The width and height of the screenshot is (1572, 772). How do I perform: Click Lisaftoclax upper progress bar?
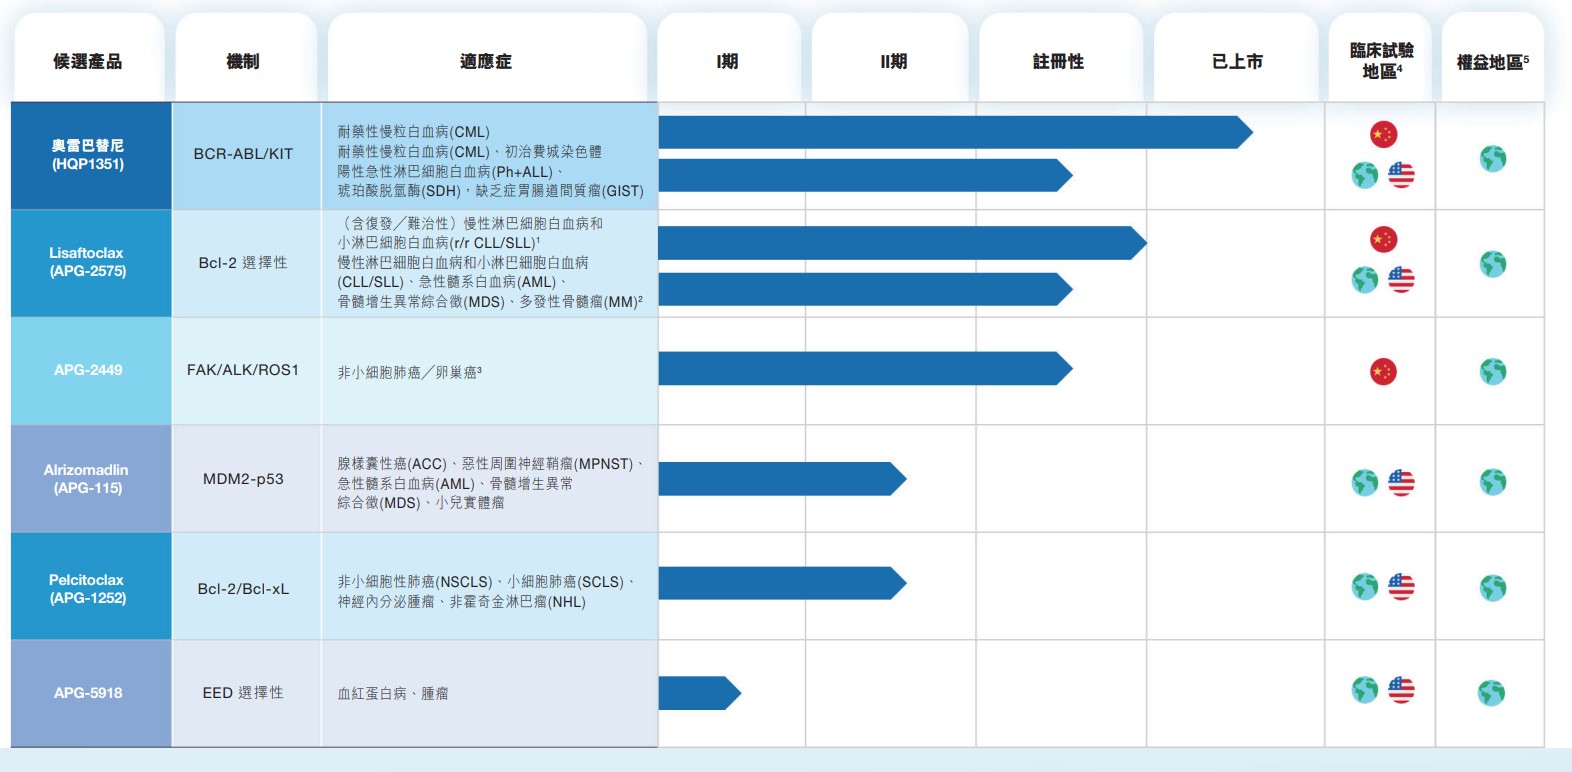902,243
